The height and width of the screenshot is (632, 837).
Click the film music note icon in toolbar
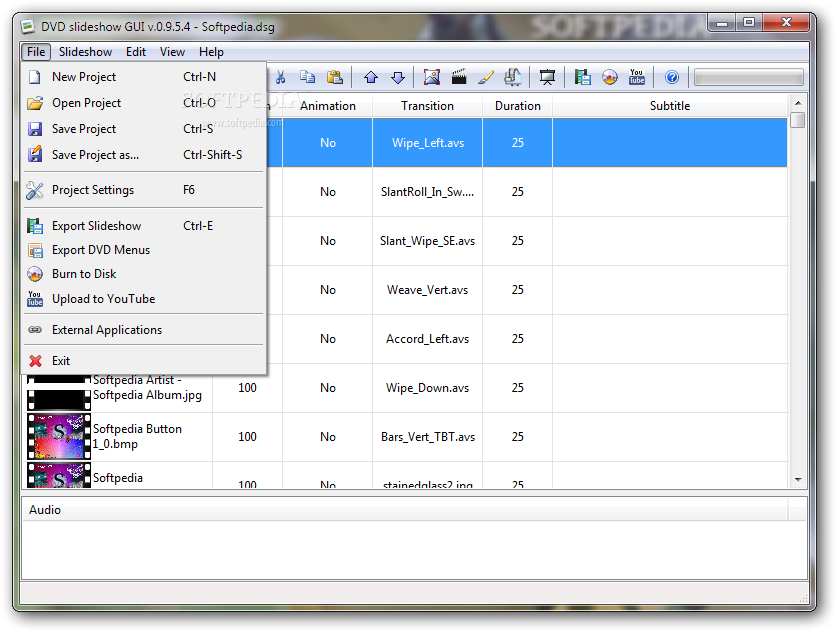click(x=512, y=77)
